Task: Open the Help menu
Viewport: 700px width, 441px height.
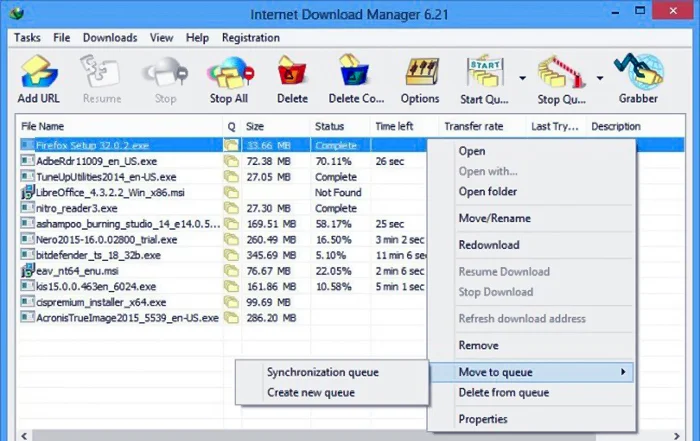Action: click(x=197, y=37)
